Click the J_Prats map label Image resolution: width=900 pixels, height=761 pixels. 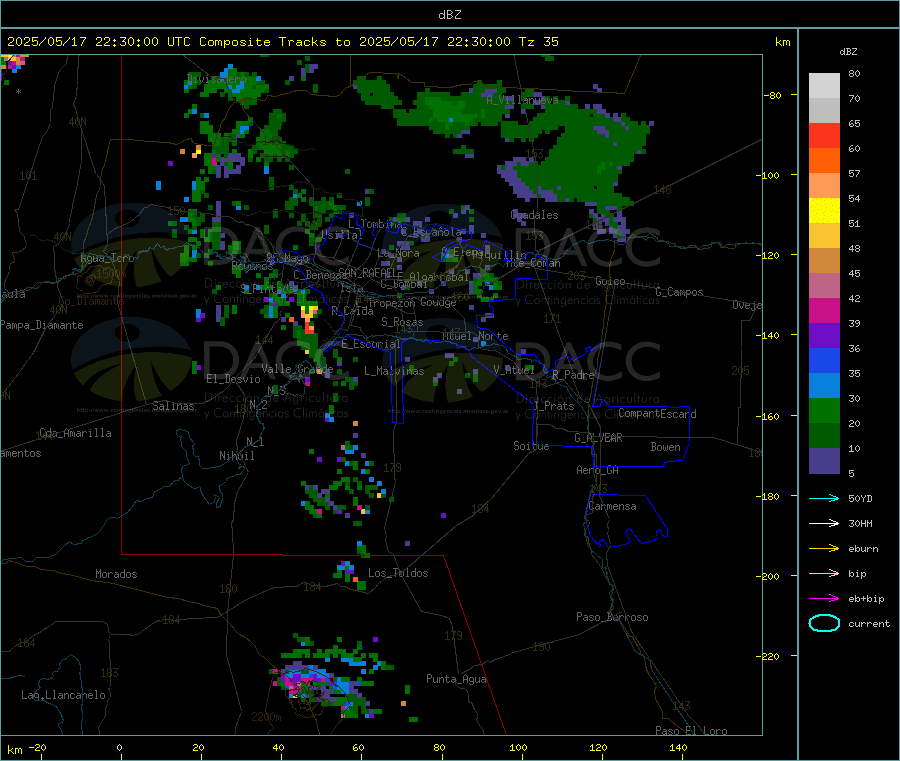pyautogui.click(x=553, y=406)
